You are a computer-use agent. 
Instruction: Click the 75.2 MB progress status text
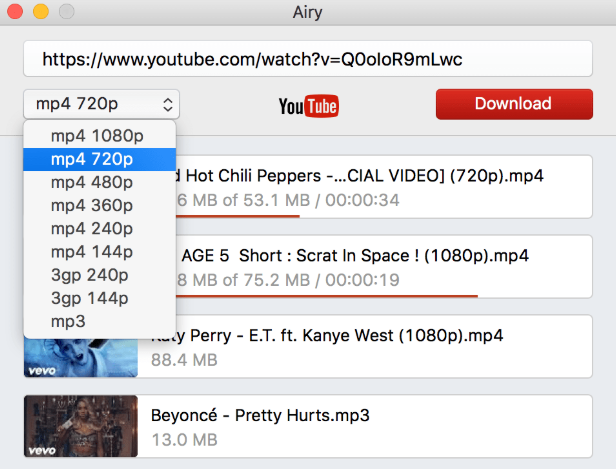[288, 280]
